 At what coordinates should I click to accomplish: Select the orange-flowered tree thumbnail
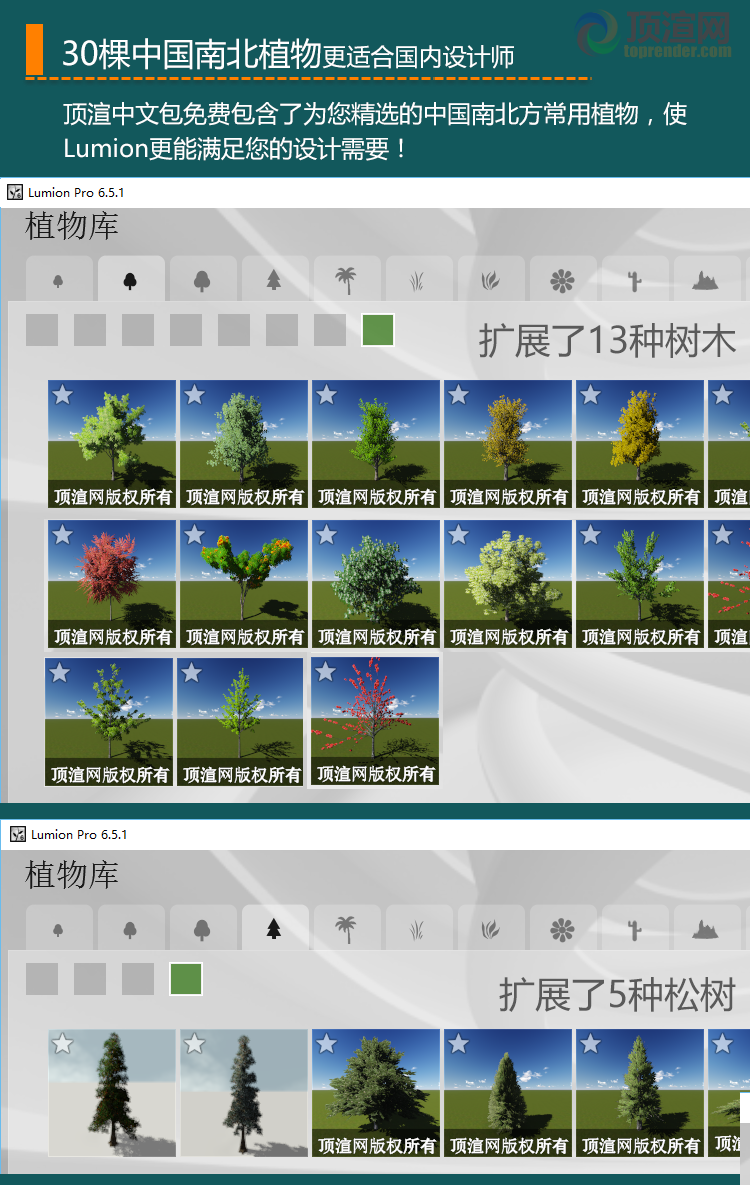(244, 584)
